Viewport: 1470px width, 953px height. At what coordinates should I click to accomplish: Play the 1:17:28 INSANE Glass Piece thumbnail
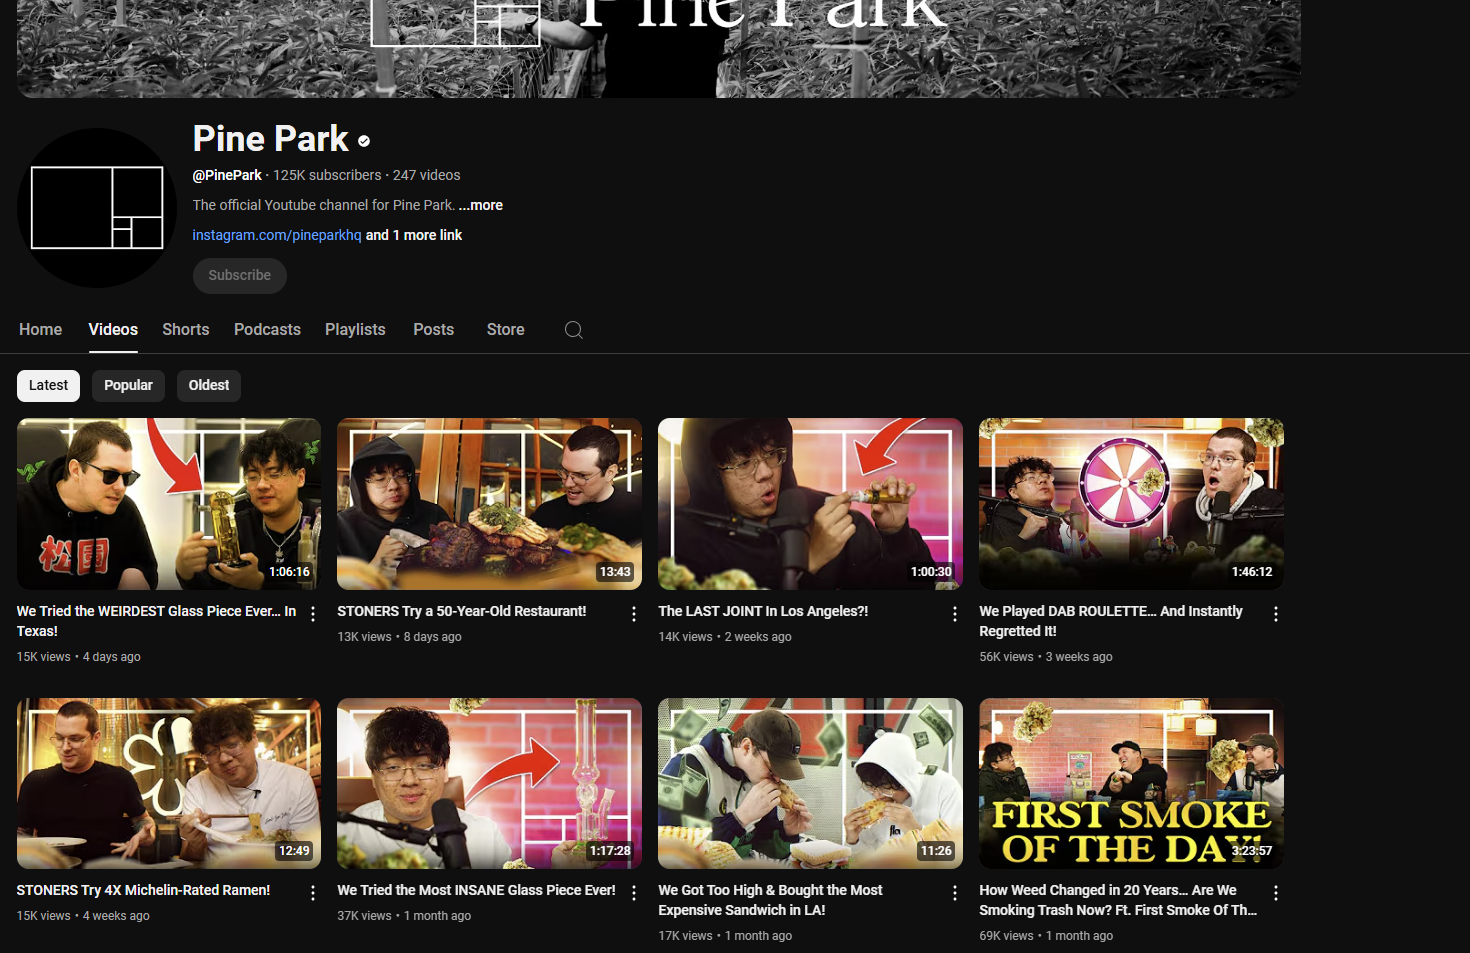point(490,784)
